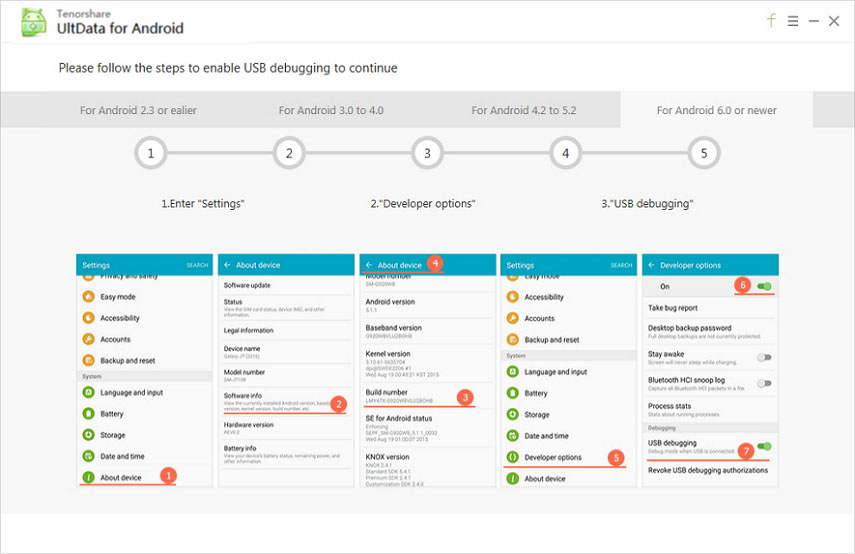Open the Facebook share icon
The height and width of the screenshot is (554, 855).
(771, 21)
